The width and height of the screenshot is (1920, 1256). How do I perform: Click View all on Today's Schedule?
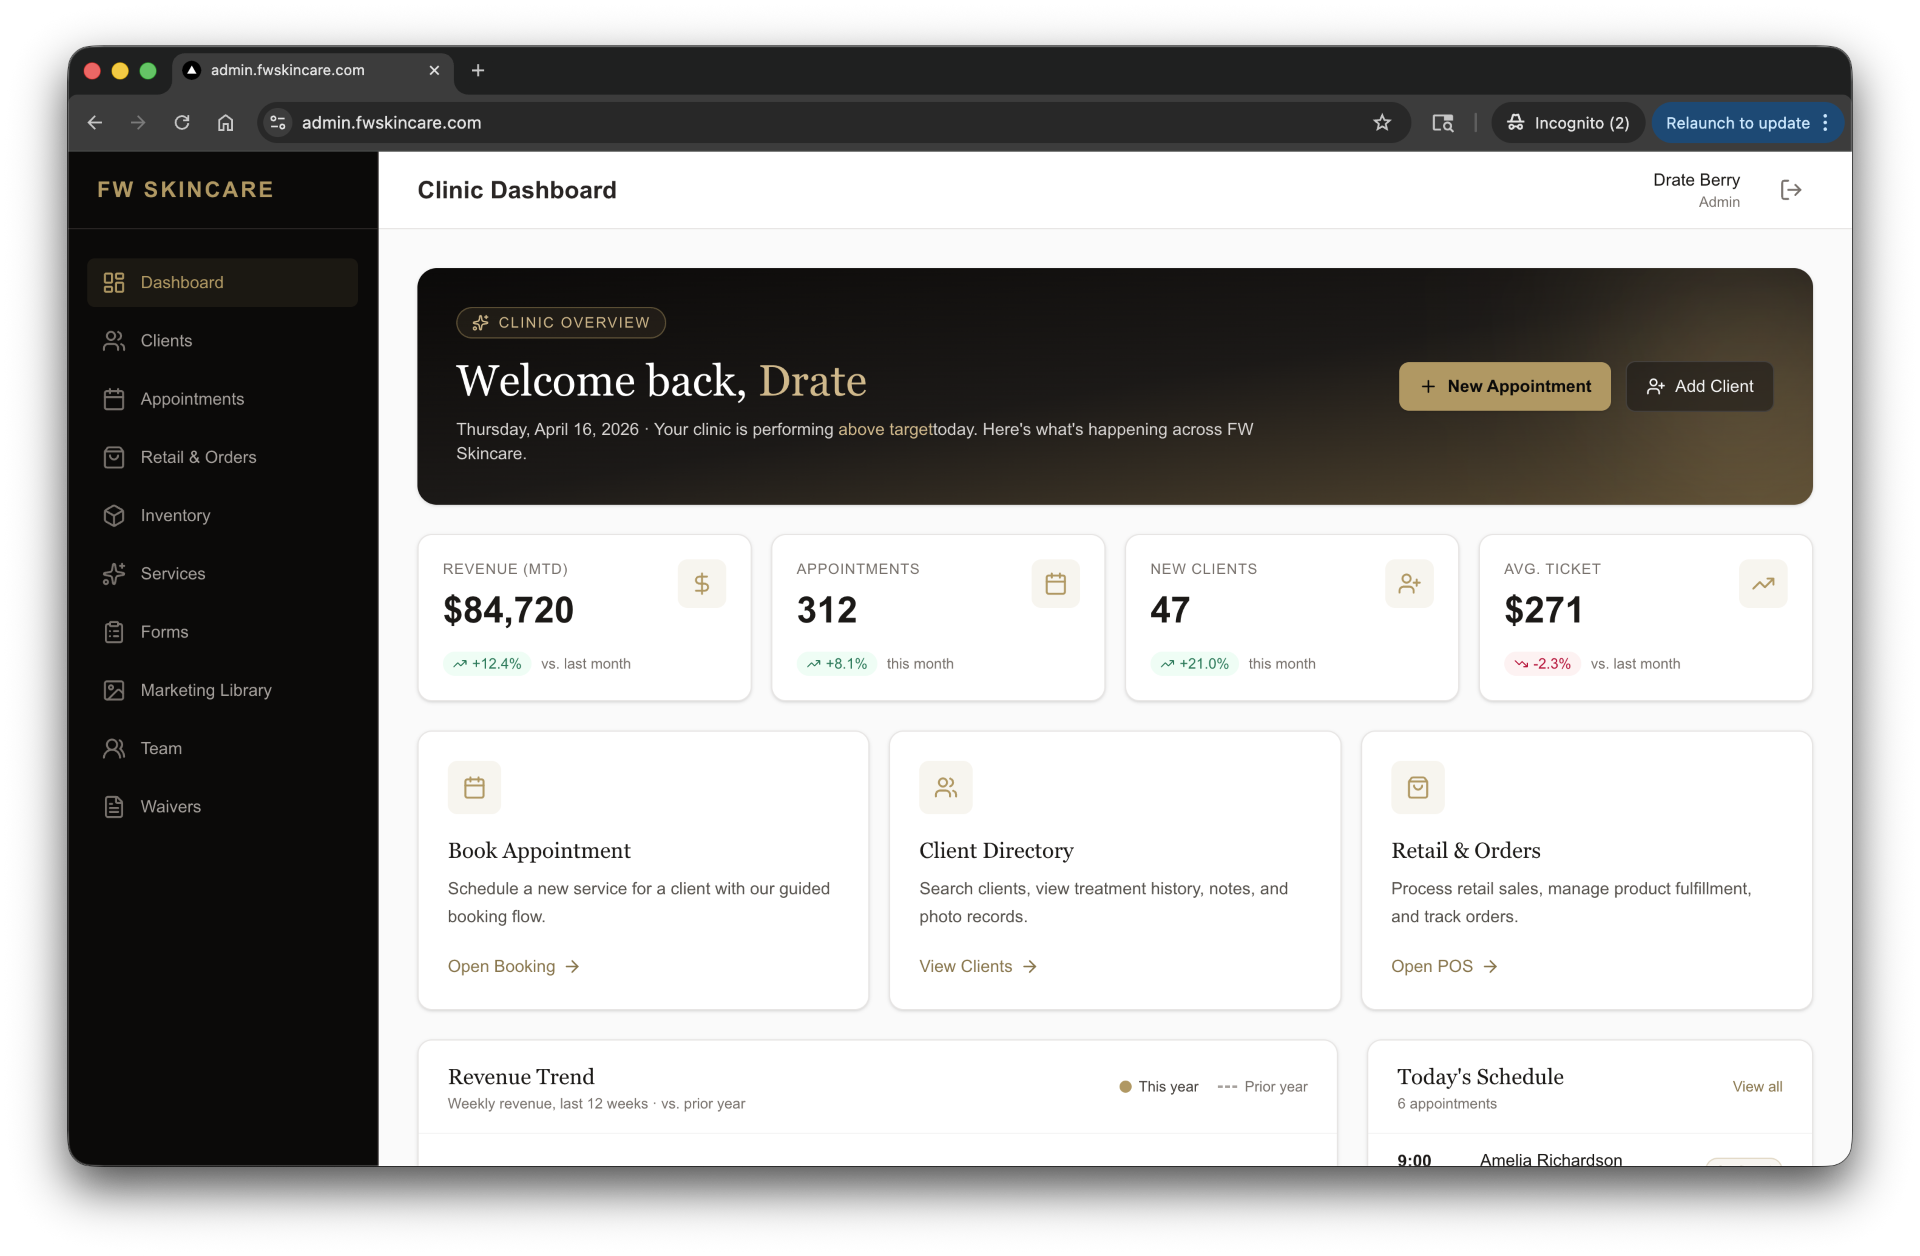point(1757,1087)
